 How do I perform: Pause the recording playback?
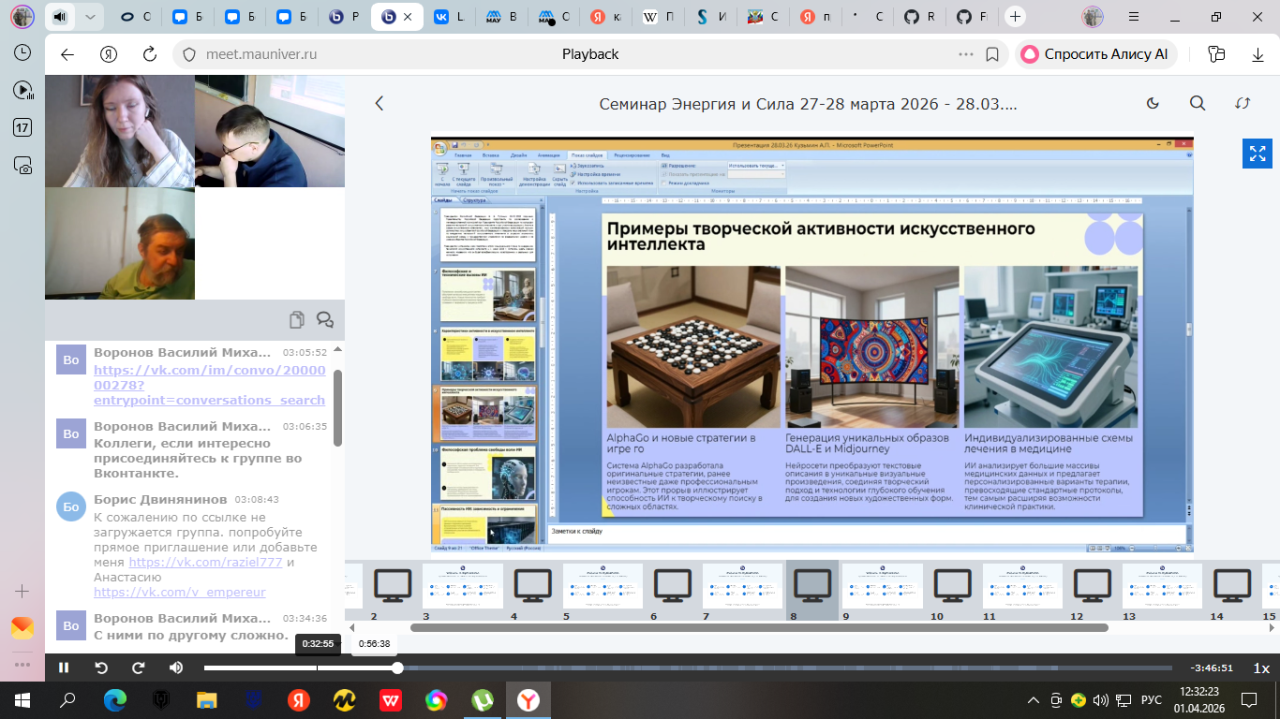click(x=64, y=668)
